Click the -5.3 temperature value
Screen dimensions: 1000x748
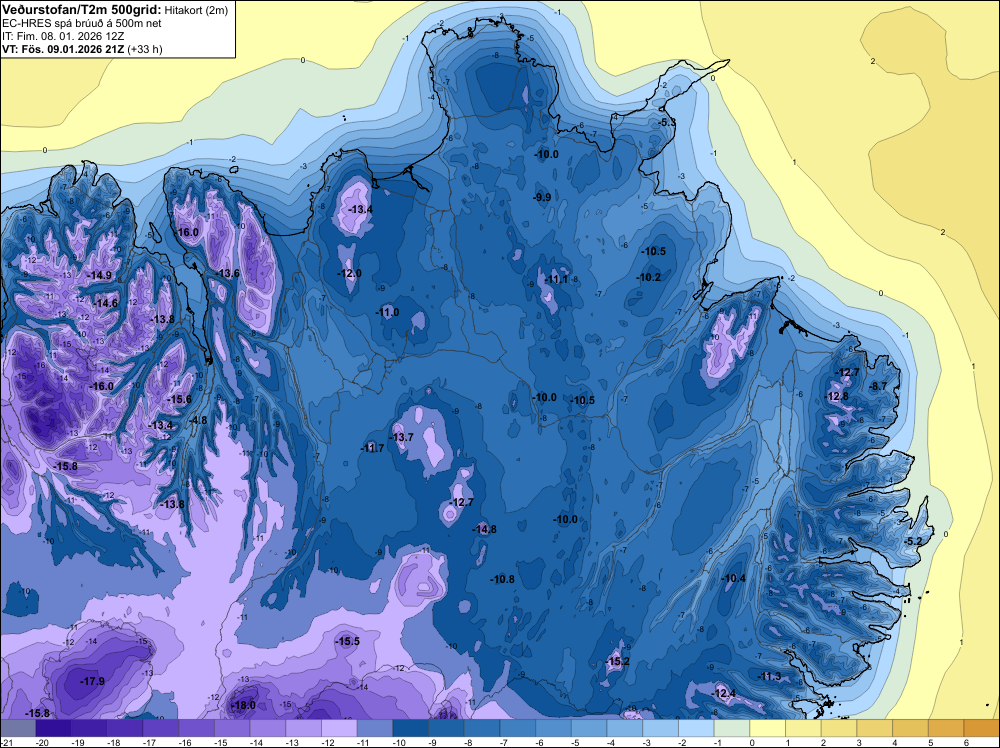[666, 122]
